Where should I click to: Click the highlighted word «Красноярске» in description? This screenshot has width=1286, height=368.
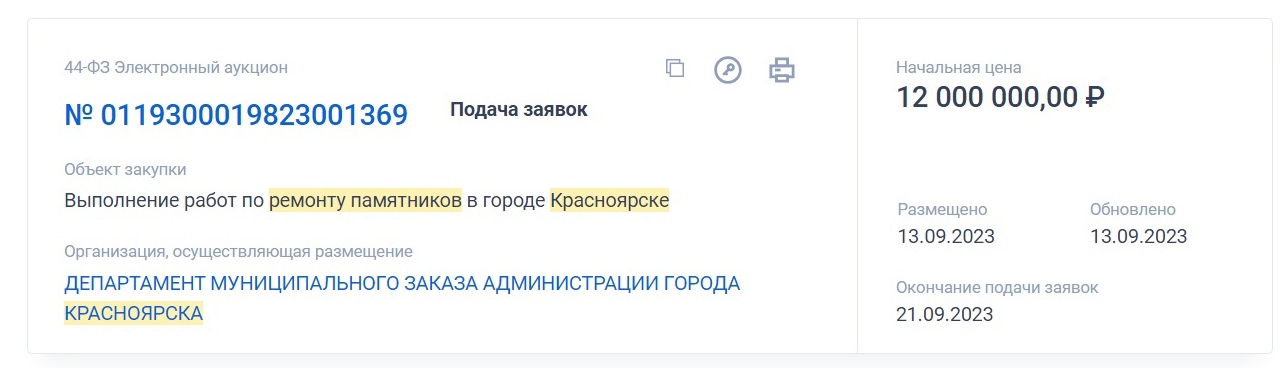(610, 201)
